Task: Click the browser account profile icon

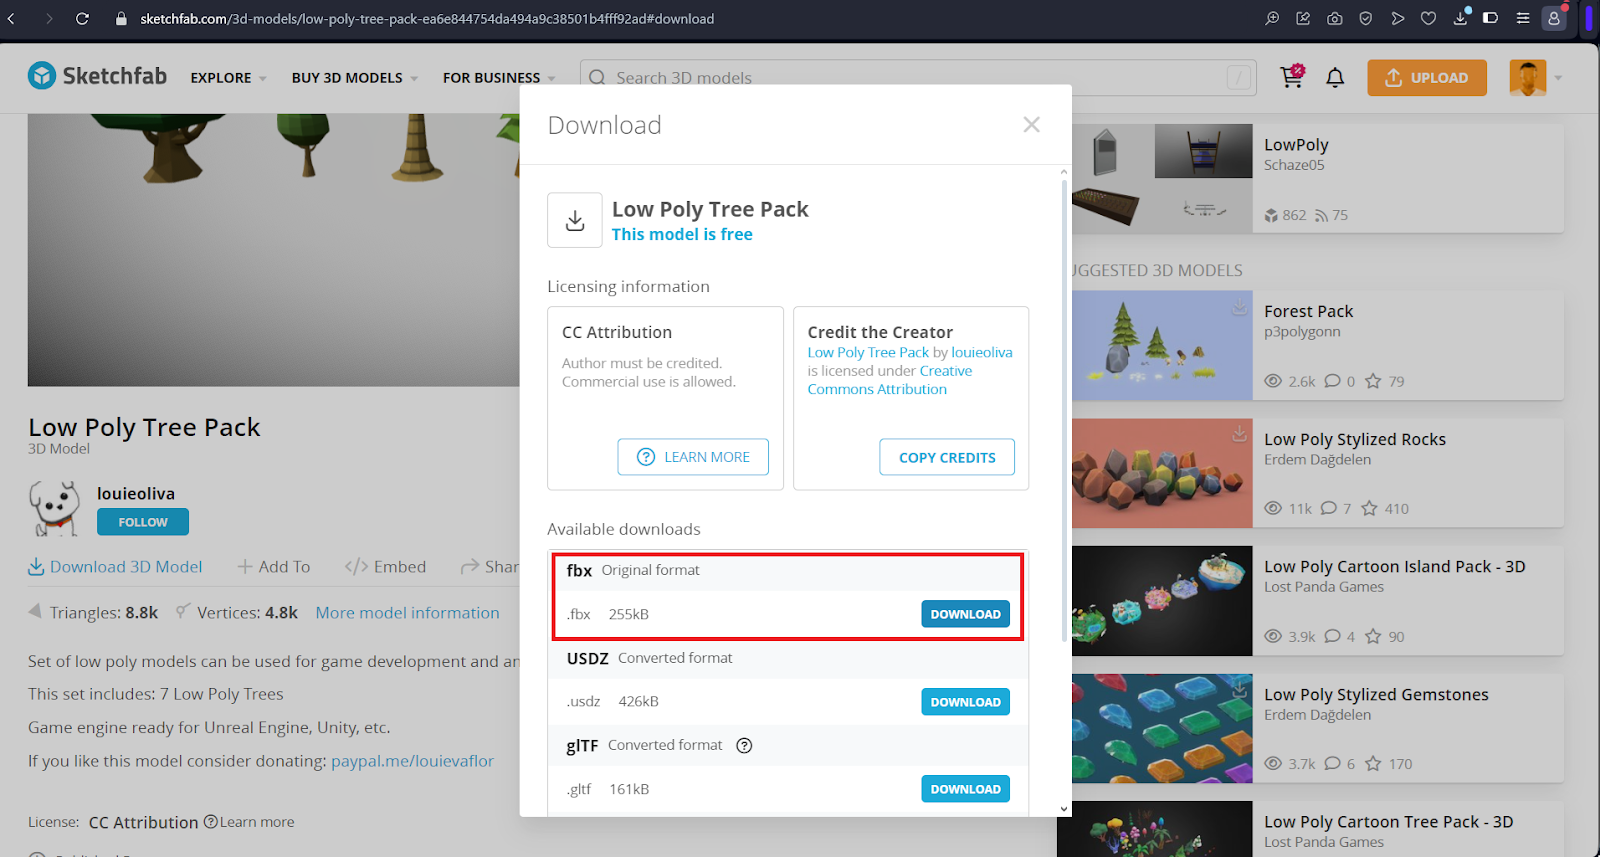Action: click(x=1553, y=18)
